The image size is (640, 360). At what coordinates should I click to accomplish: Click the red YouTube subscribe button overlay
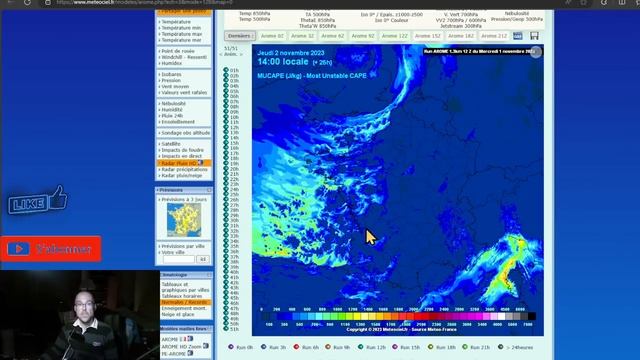point(51,249)
